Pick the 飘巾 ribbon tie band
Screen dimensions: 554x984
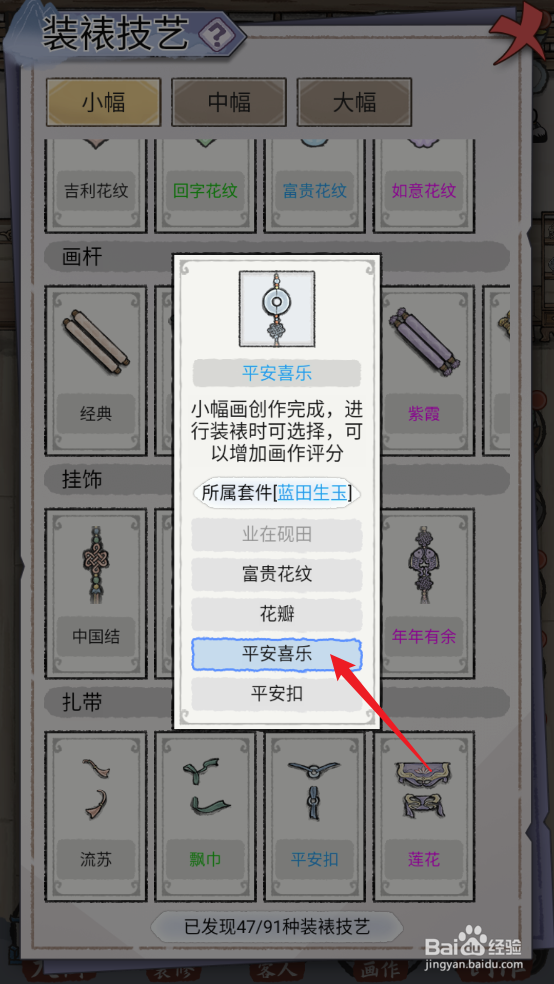coord(205,816)
